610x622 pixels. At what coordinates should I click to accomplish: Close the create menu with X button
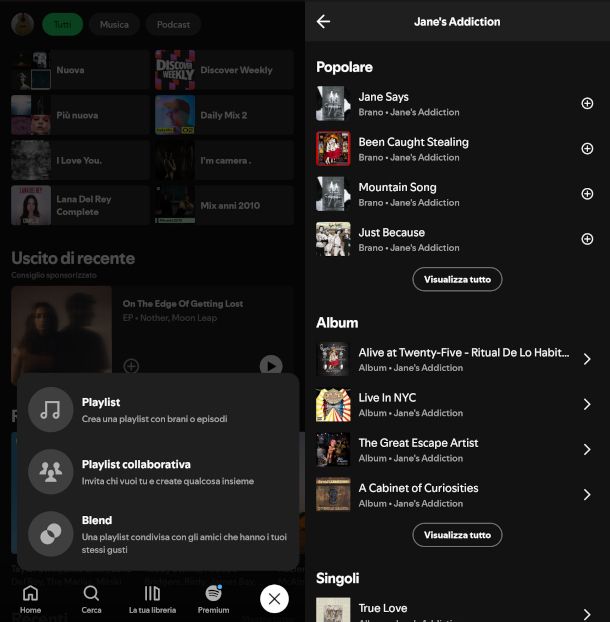[x=274, y=598]
